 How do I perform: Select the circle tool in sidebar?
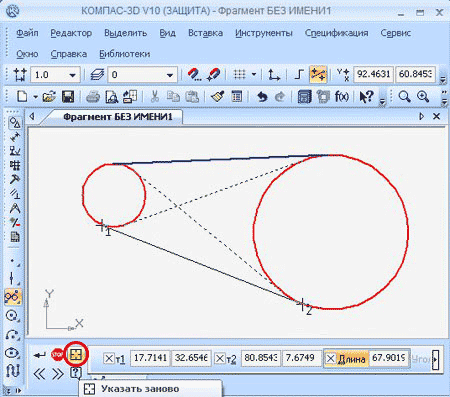pos(13,316)
